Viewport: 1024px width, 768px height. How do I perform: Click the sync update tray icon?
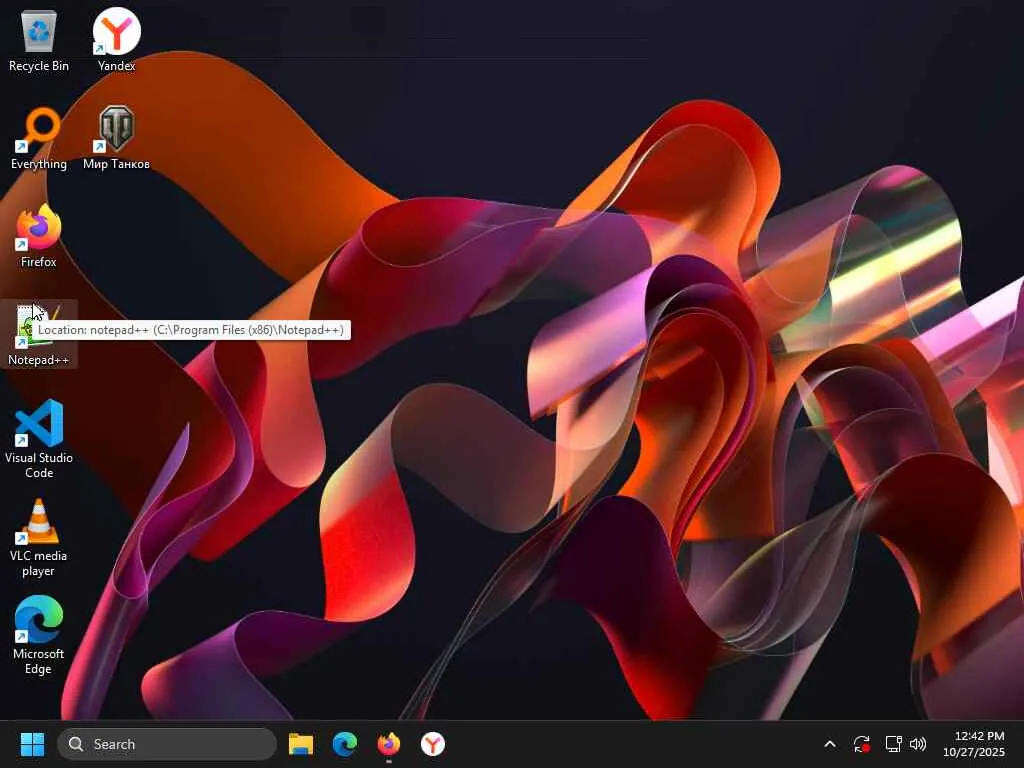click(x=861, y=744)
